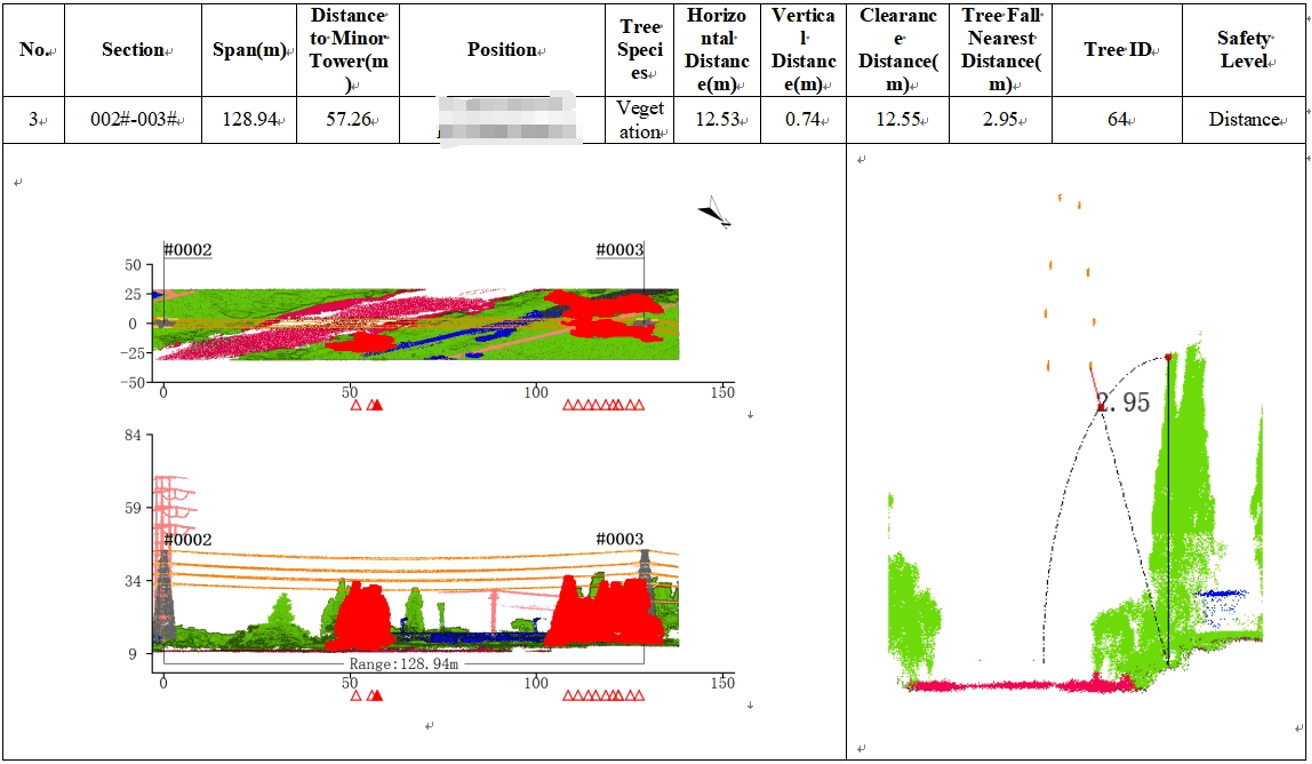Click the Section 002#-003# cell
This screenshot has height=764, width=1312.
132,120
